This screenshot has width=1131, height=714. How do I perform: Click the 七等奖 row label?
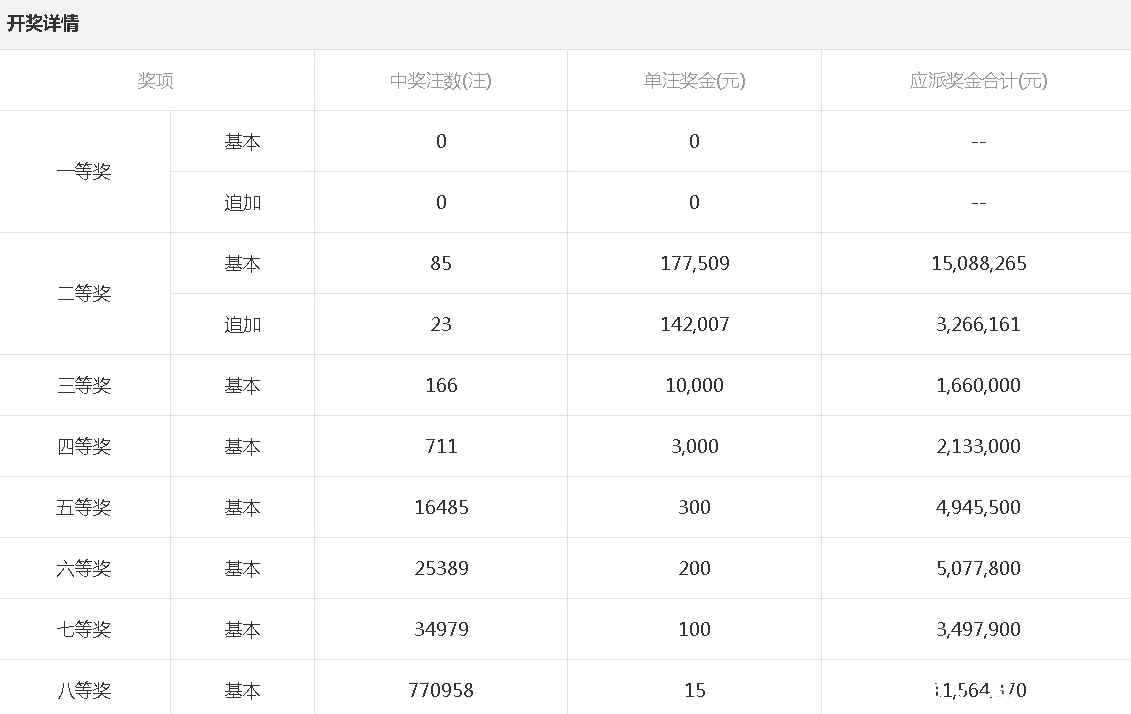tap(85, 629)
